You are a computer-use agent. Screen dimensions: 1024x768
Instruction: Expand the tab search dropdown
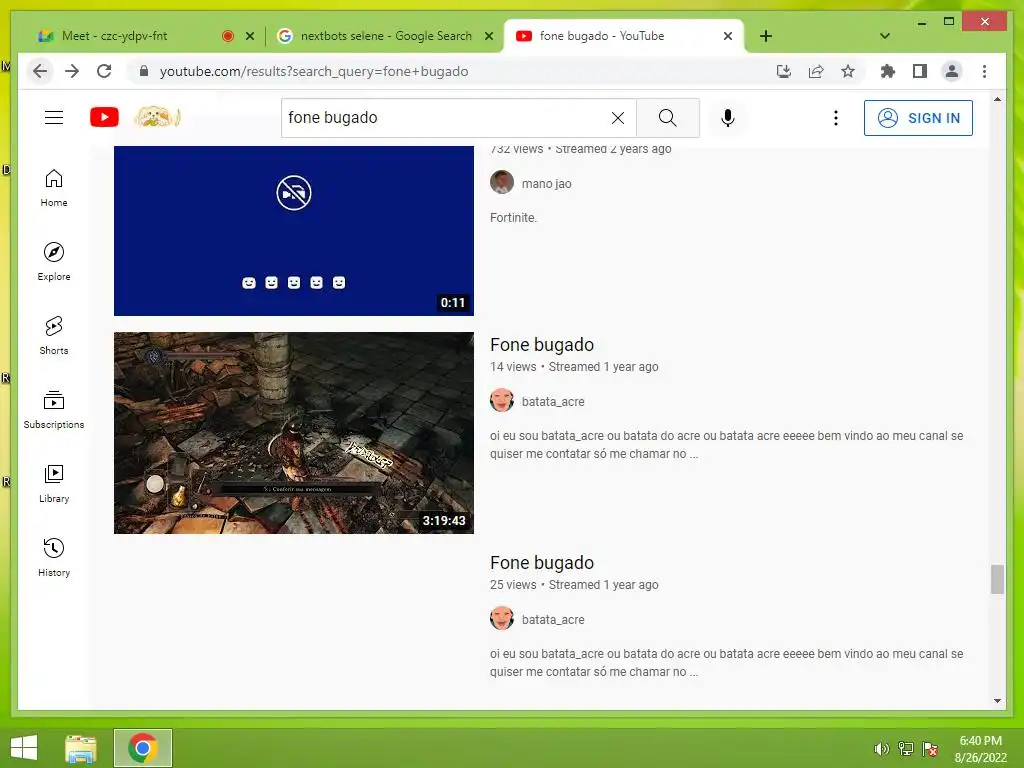(885, 36)
